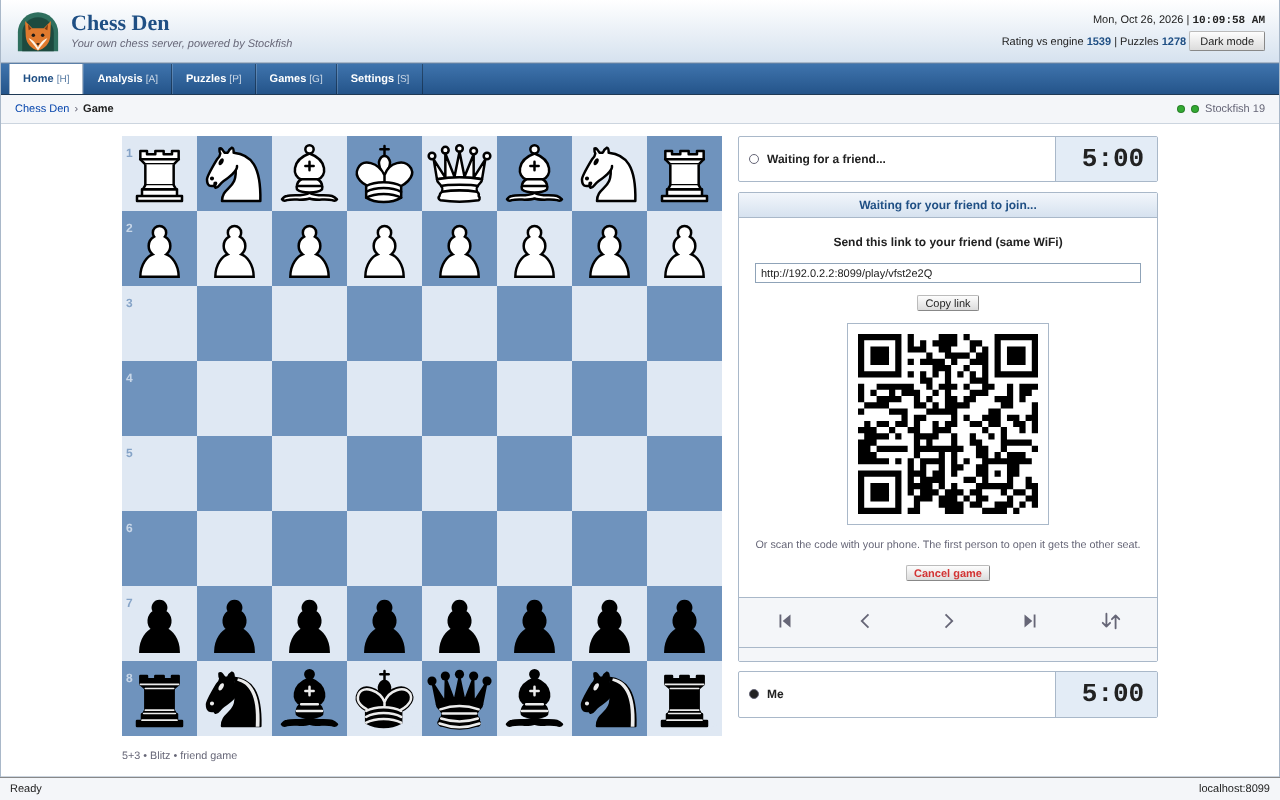Viewport: 1280px width, 800px height.
Task: Focus the friend invite URL field
Action: point(948,273)
